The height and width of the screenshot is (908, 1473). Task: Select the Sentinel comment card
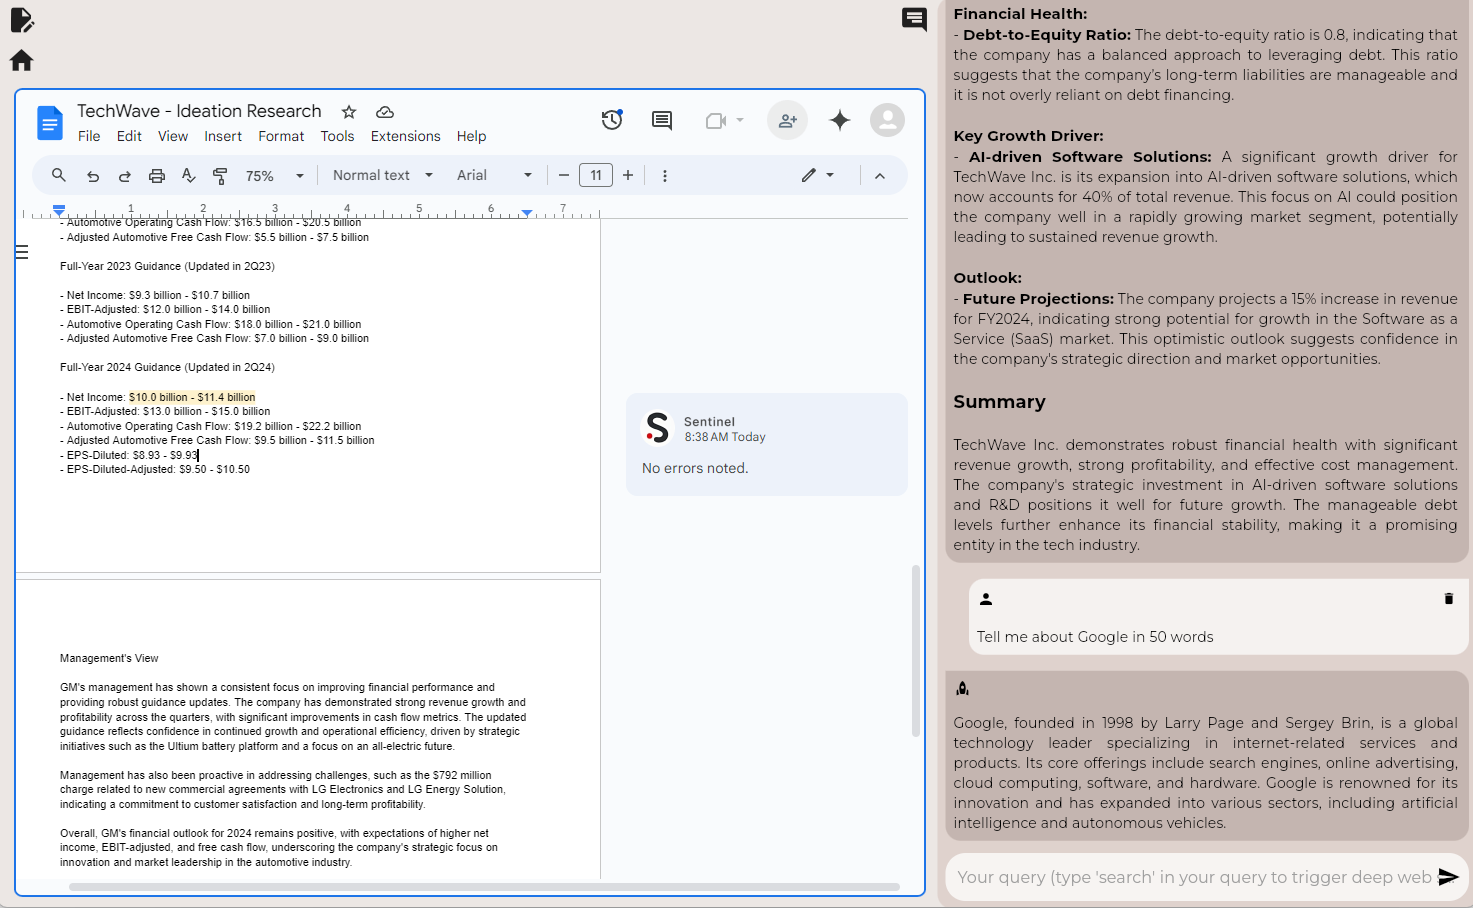pos(767,444)
